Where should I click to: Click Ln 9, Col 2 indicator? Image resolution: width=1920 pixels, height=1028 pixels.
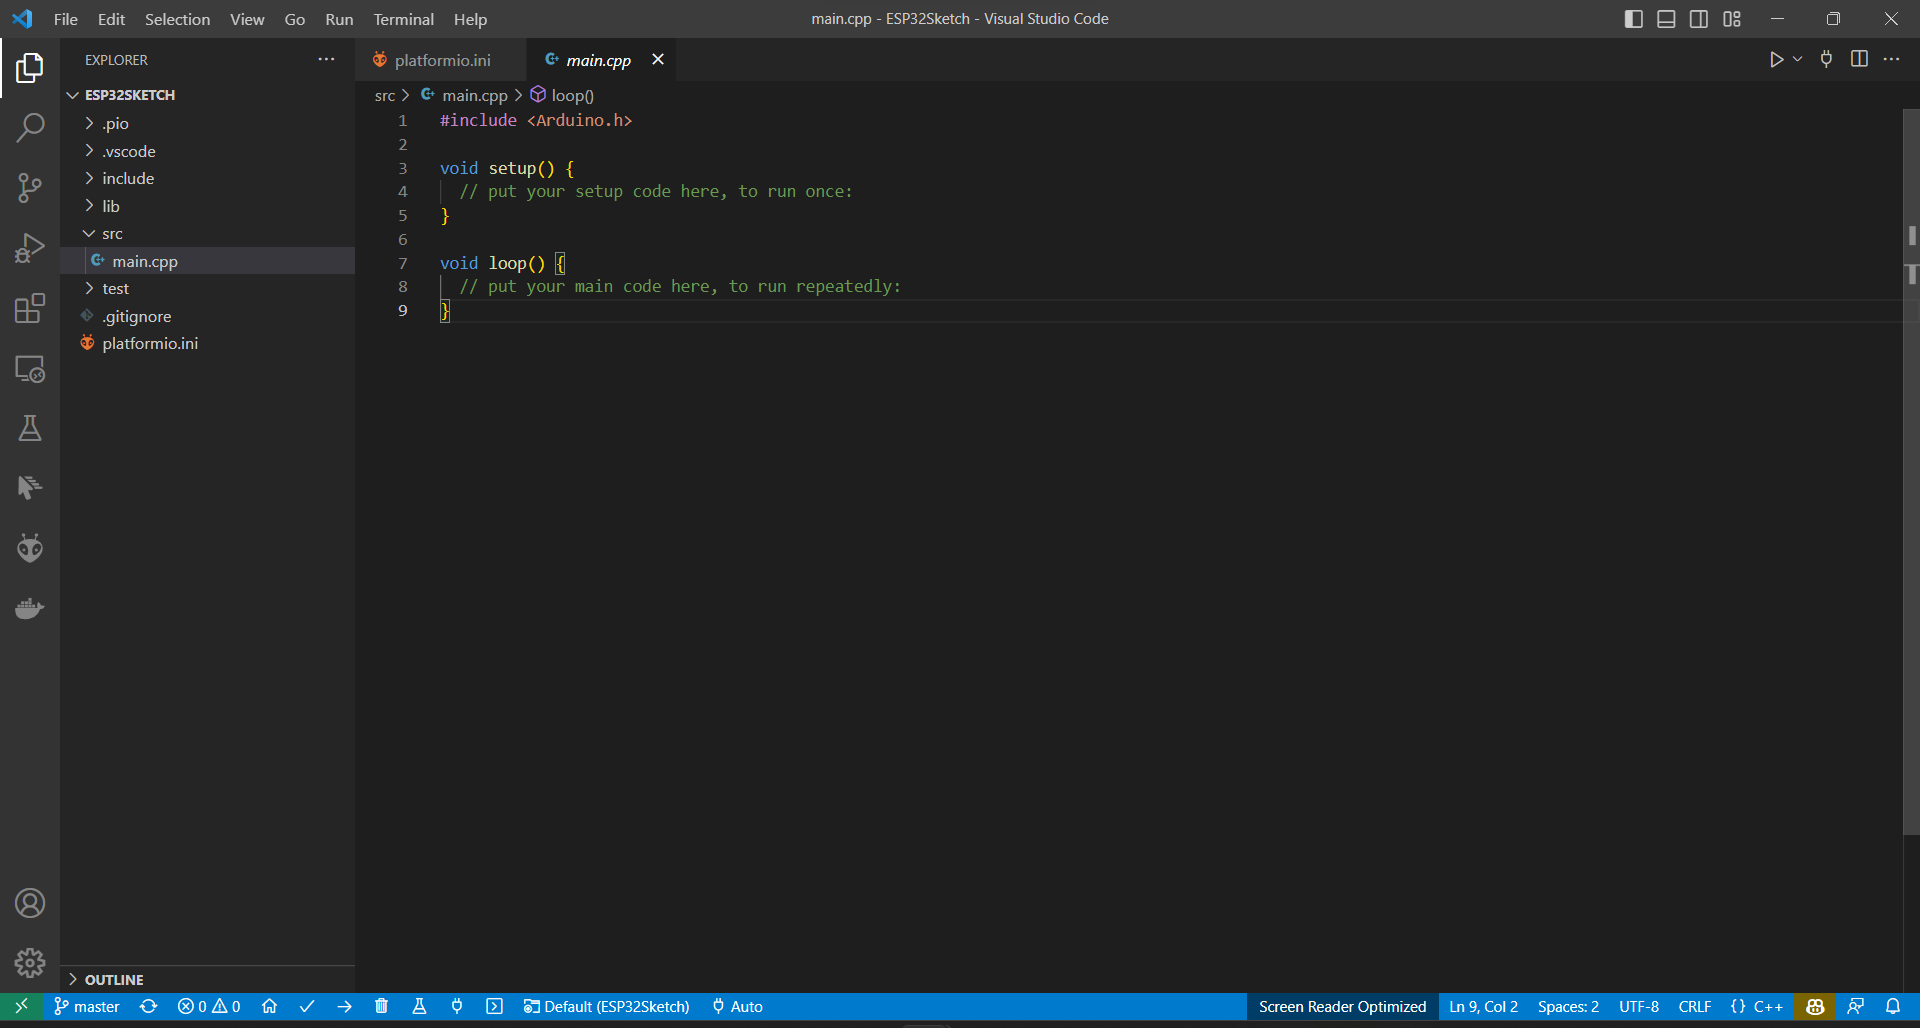(x=1483, y=1006)
